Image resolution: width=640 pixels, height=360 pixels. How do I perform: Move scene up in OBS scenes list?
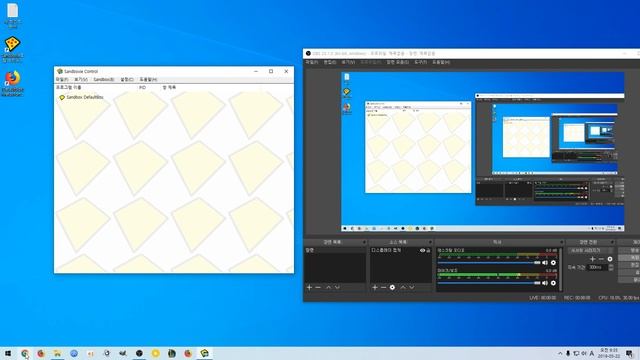tap(329, 287)
